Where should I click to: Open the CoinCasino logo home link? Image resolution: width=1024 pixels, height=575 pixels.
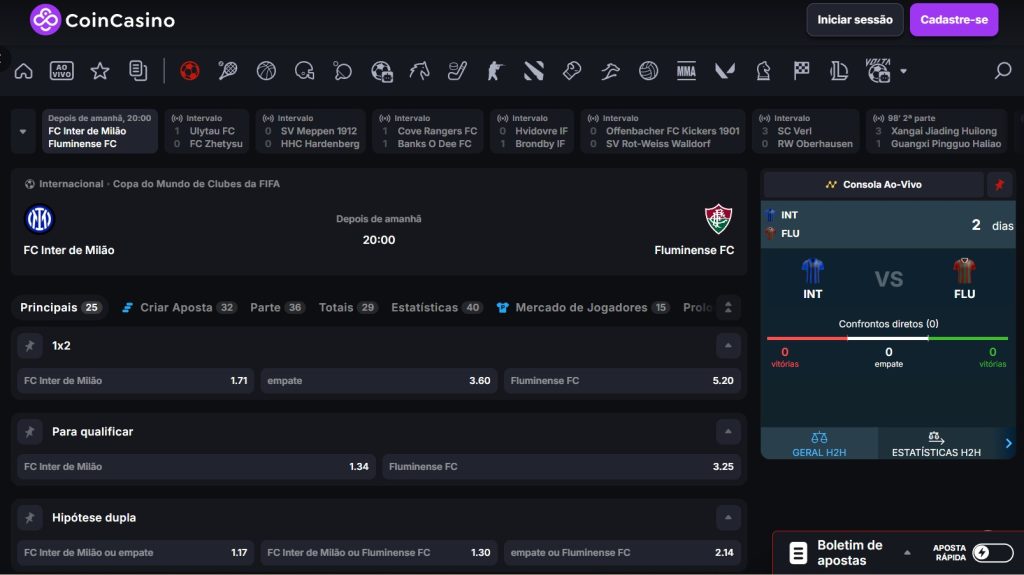coord(103,20)
